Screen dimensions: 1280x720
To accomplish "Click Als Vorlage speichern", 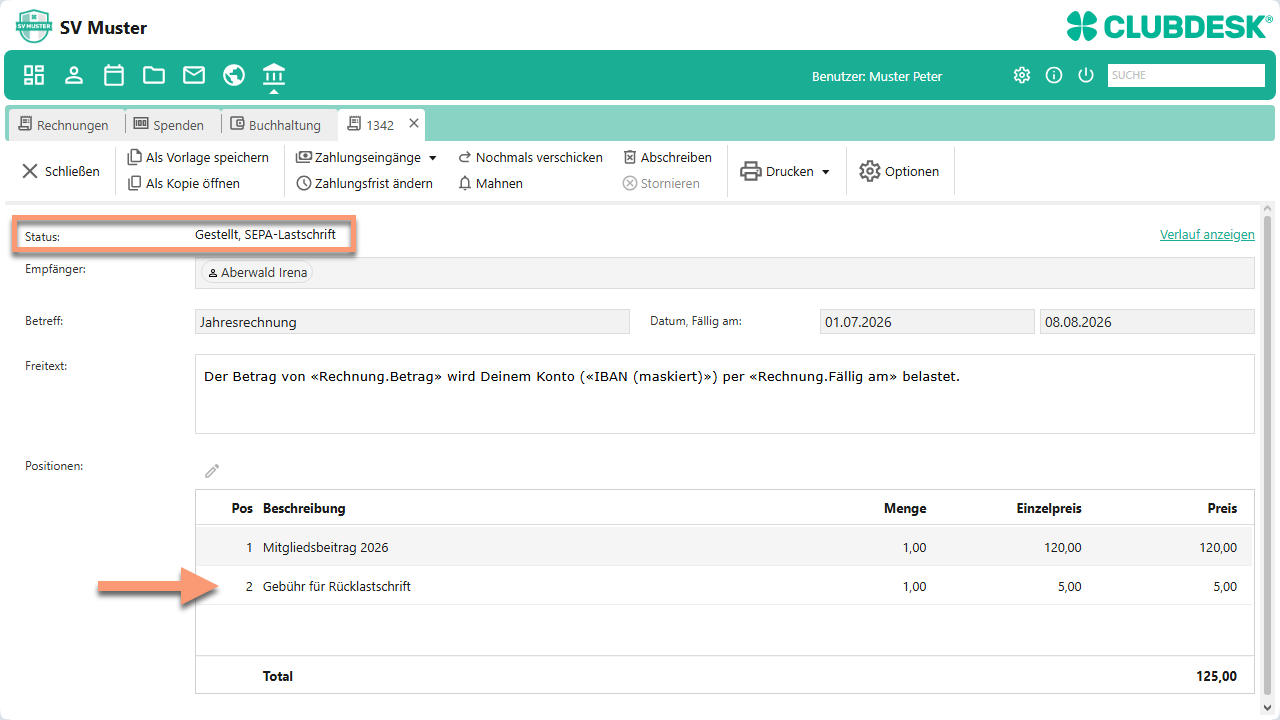I will point(198,157).
